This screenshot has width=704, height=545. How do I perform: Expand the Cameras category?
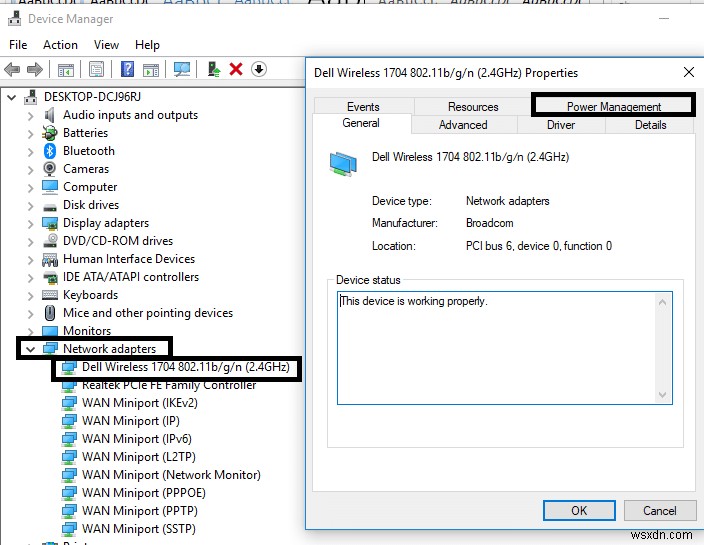30,170
